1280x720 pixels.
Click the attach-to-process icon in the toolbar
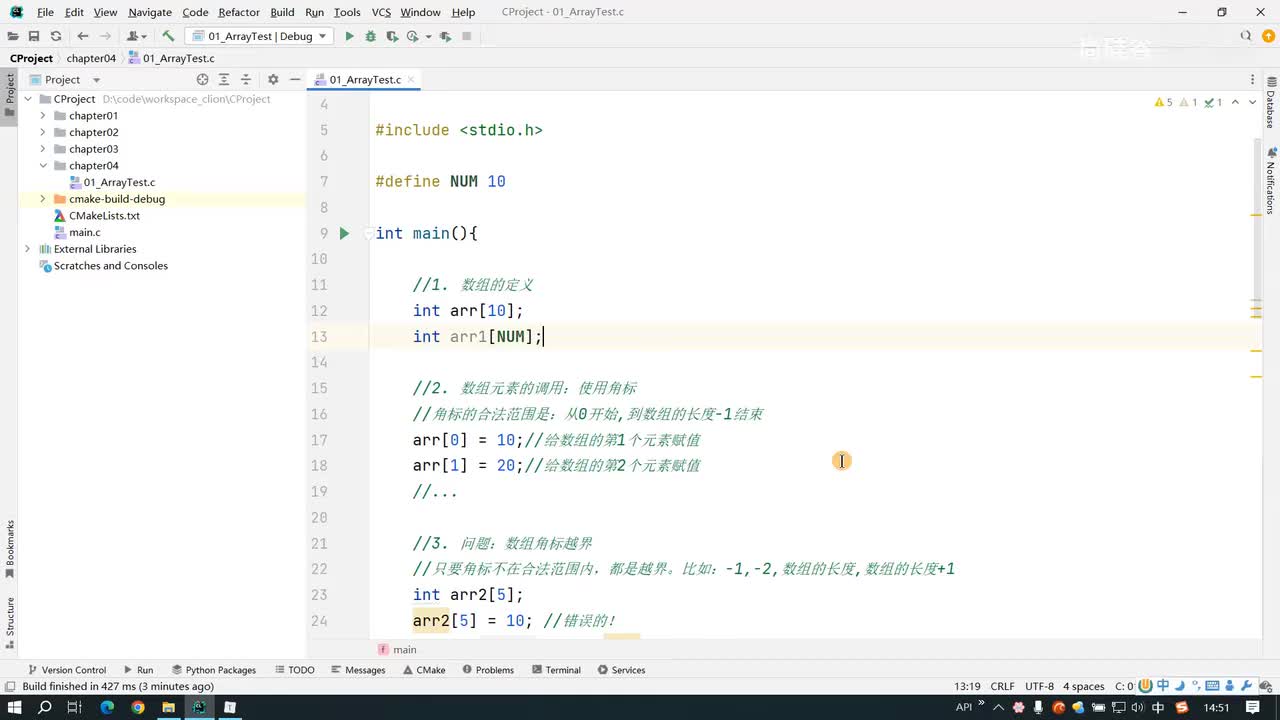444,36
